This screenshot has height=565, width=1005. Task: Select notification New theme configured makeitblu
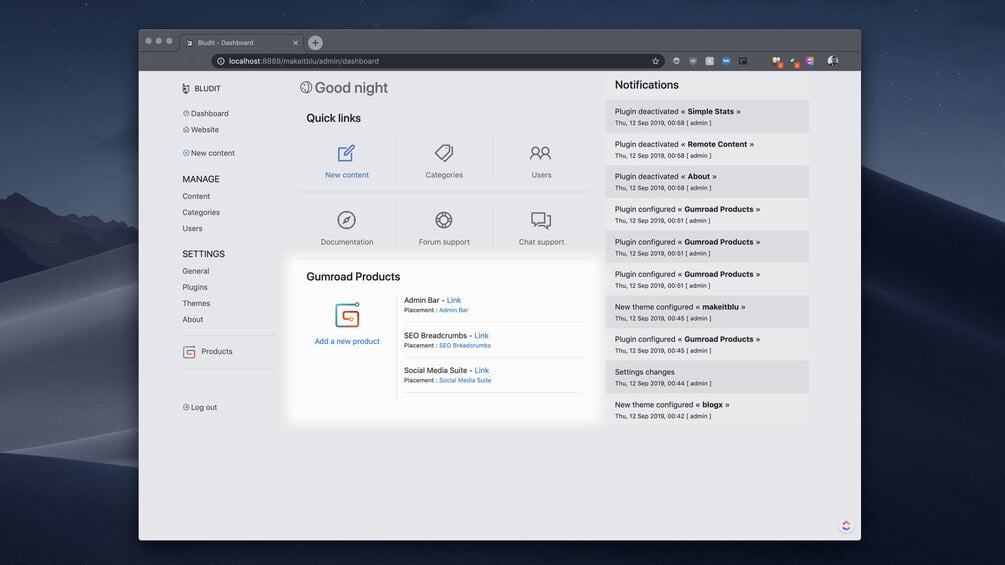pos(707,312)
